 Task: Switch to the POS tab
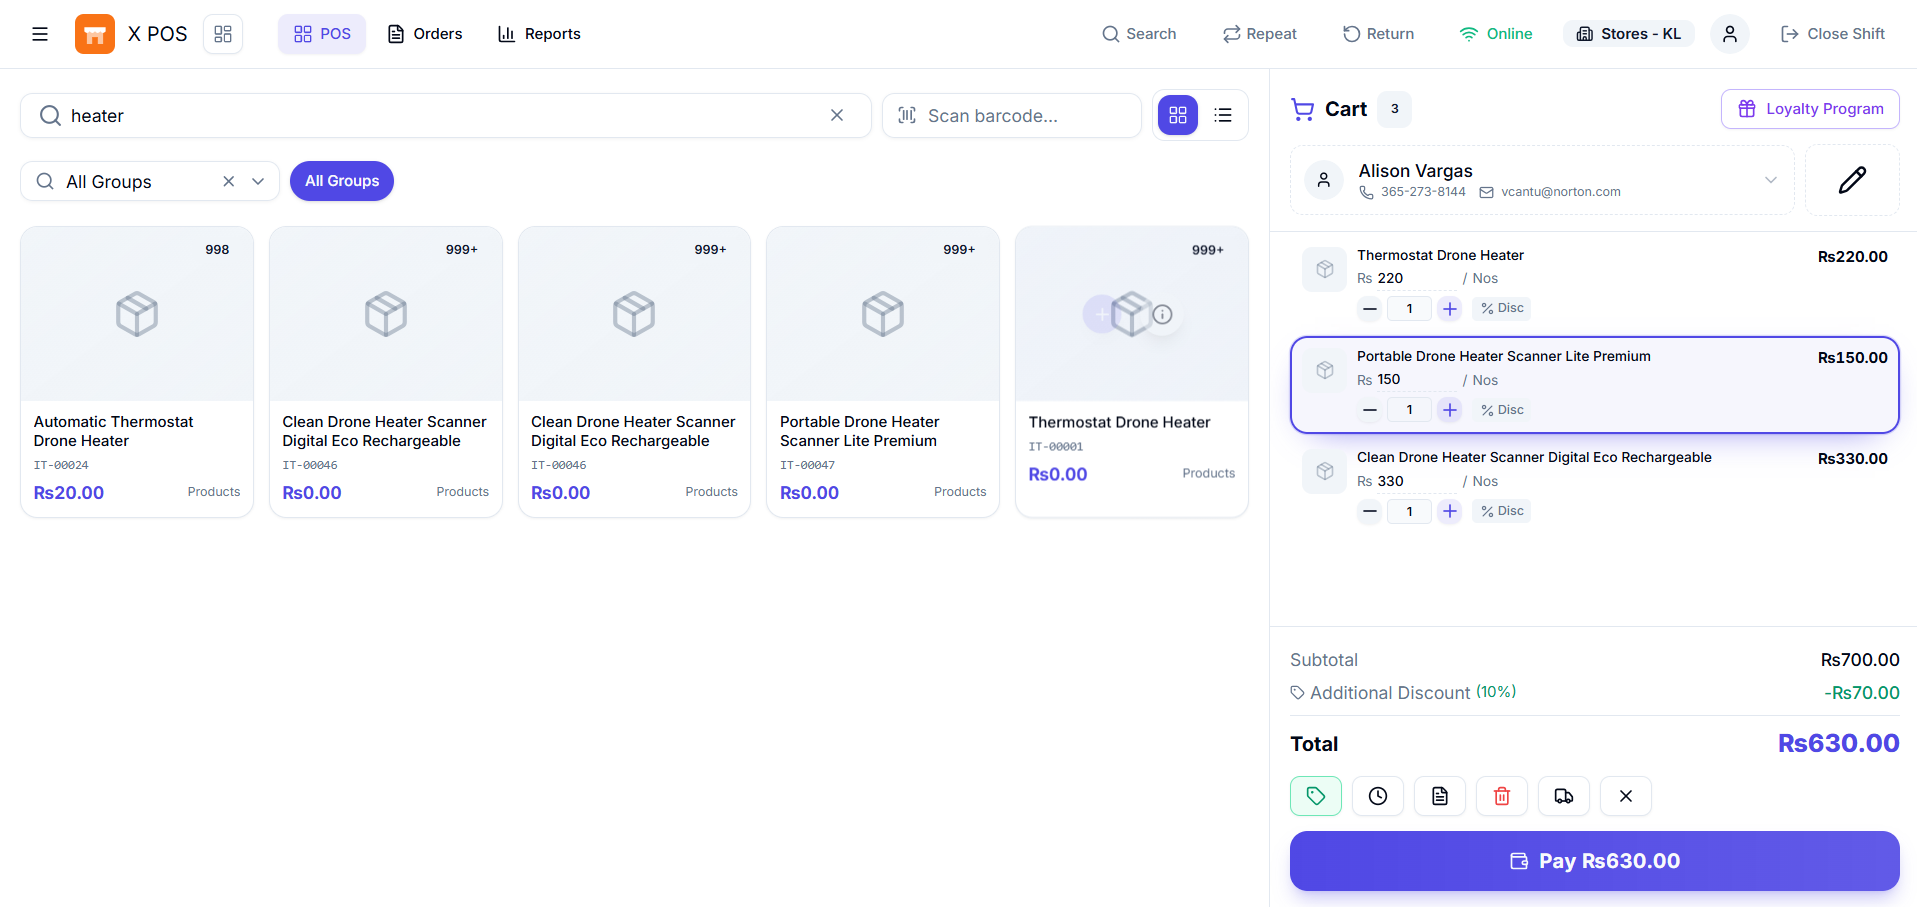click(x=322, y=34)
